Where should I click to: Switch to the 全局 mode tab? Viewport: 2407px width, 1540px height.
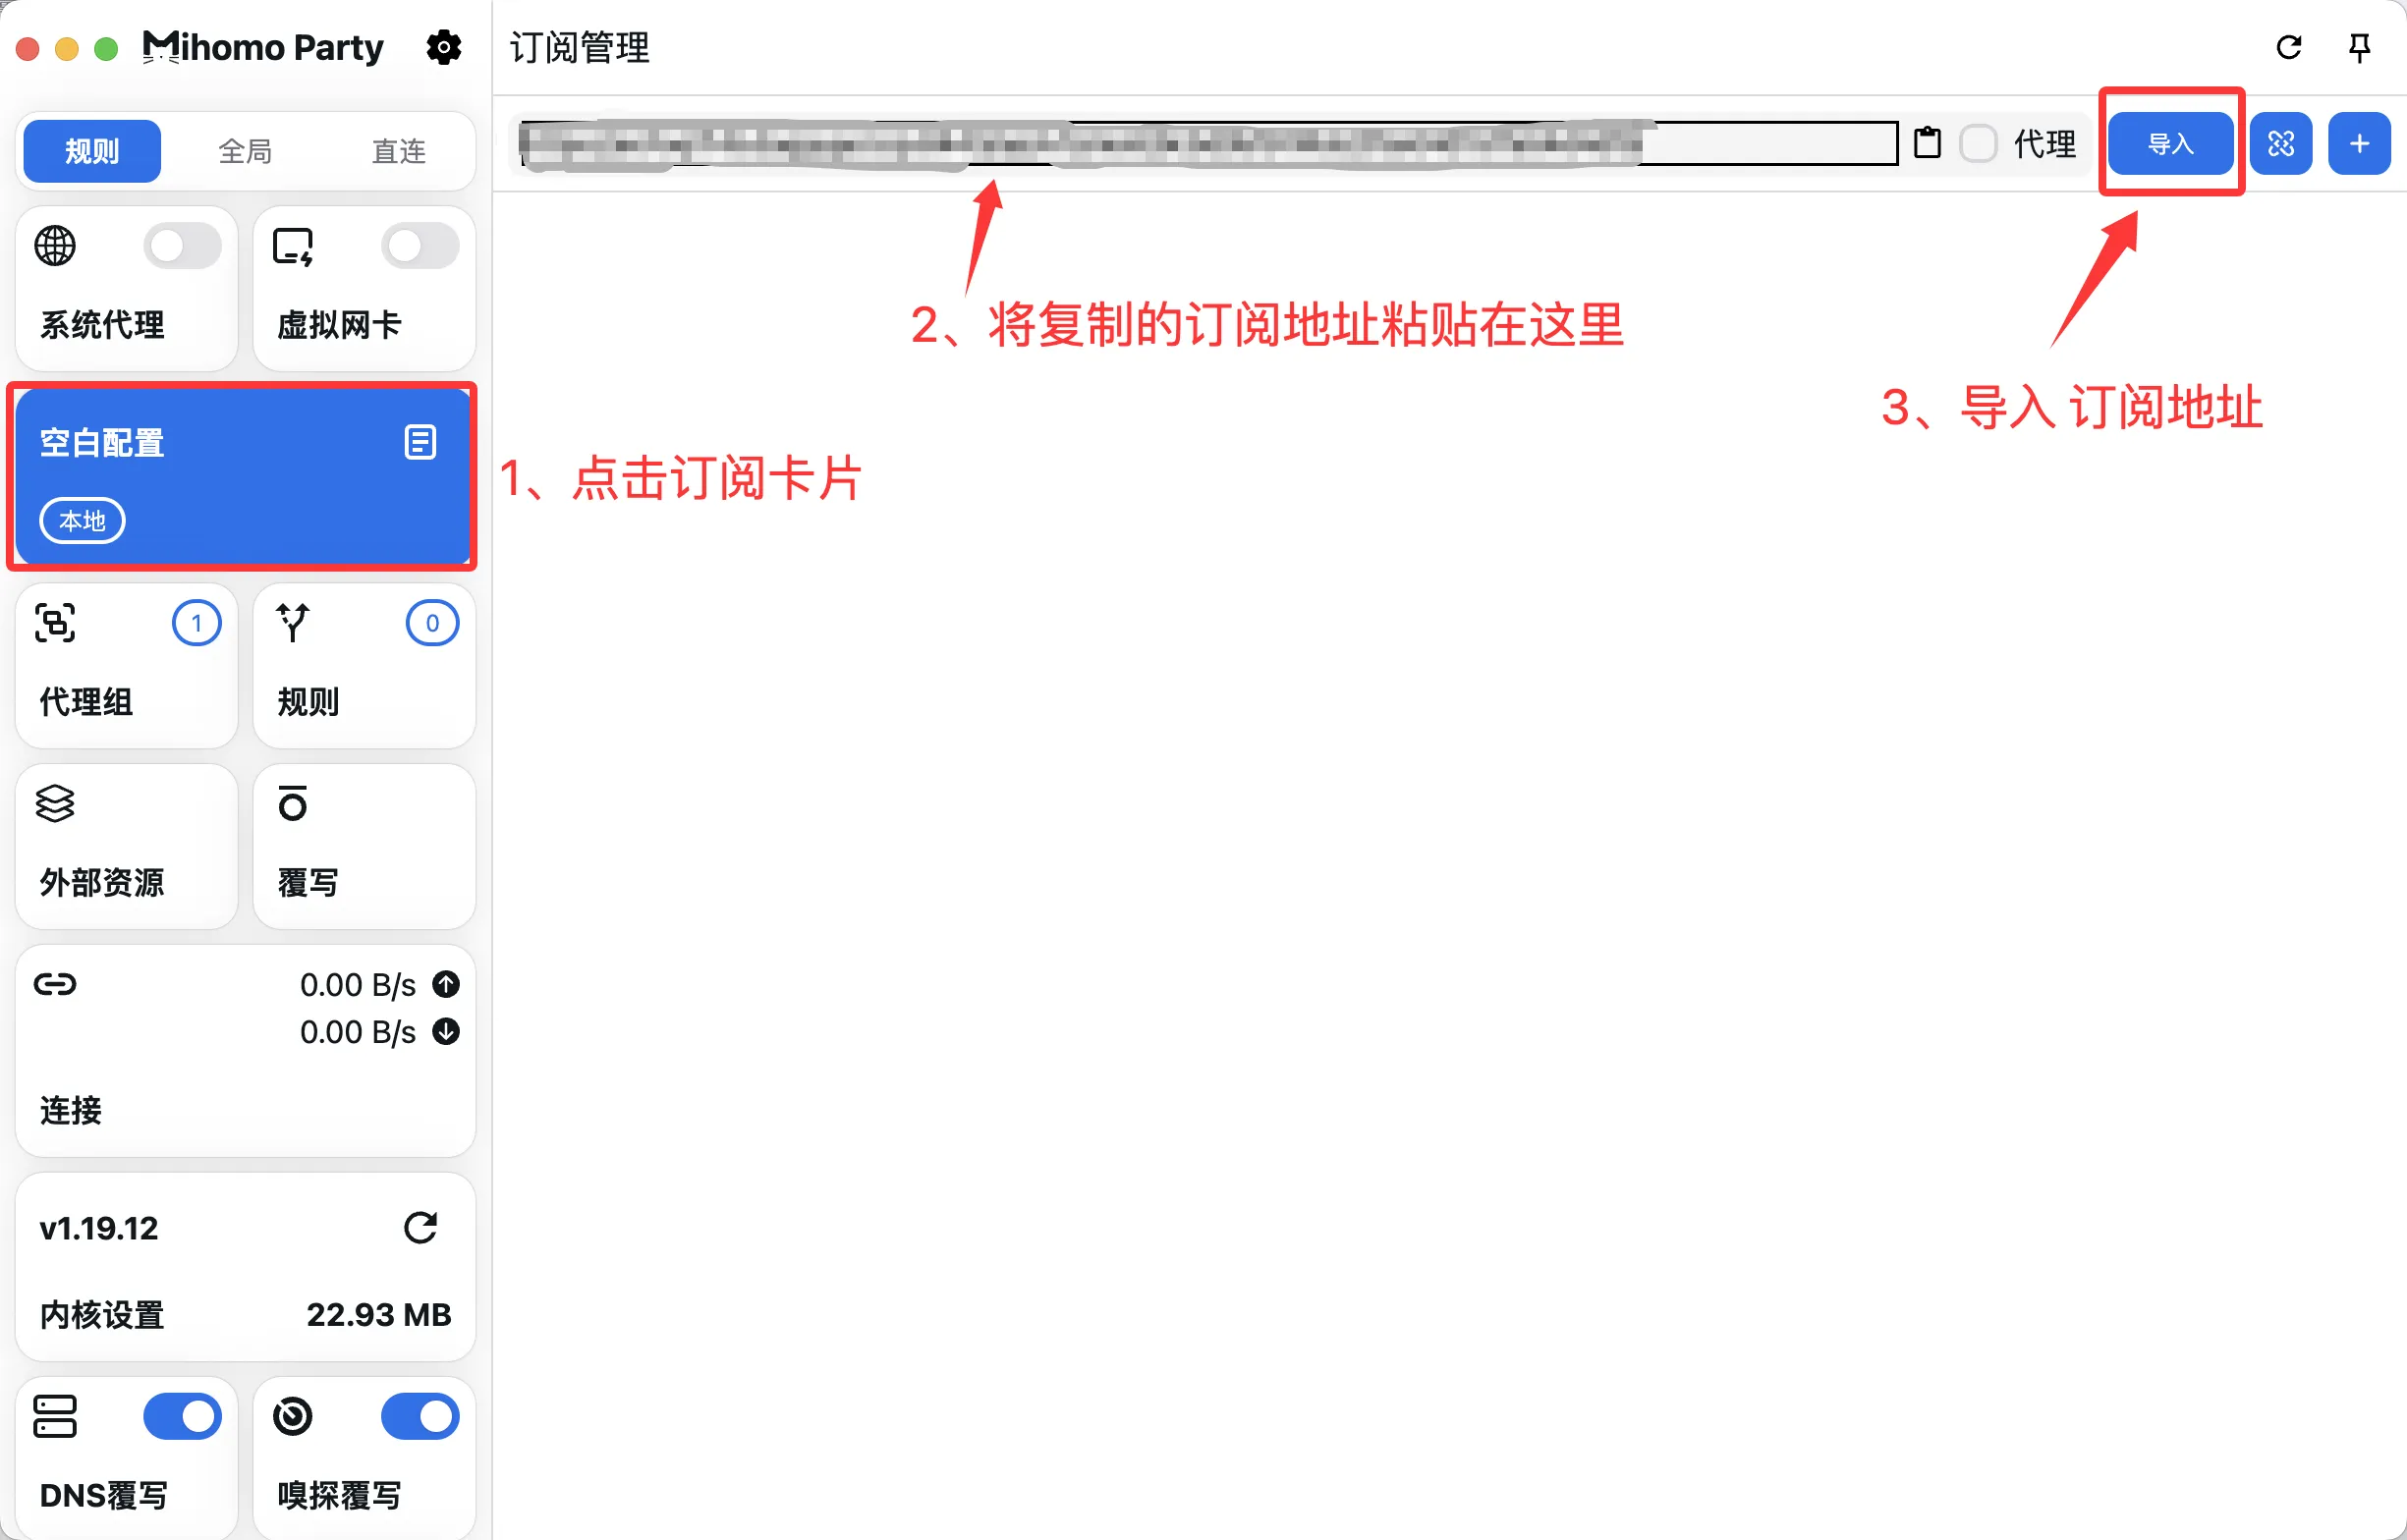(x=245, y=151)
